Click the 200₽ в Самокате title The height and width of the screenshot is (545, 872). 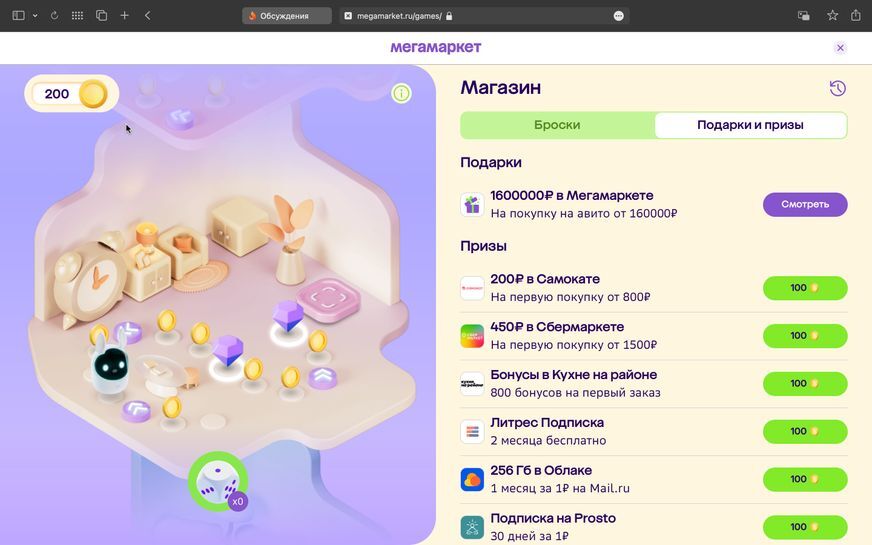point(545,279)
